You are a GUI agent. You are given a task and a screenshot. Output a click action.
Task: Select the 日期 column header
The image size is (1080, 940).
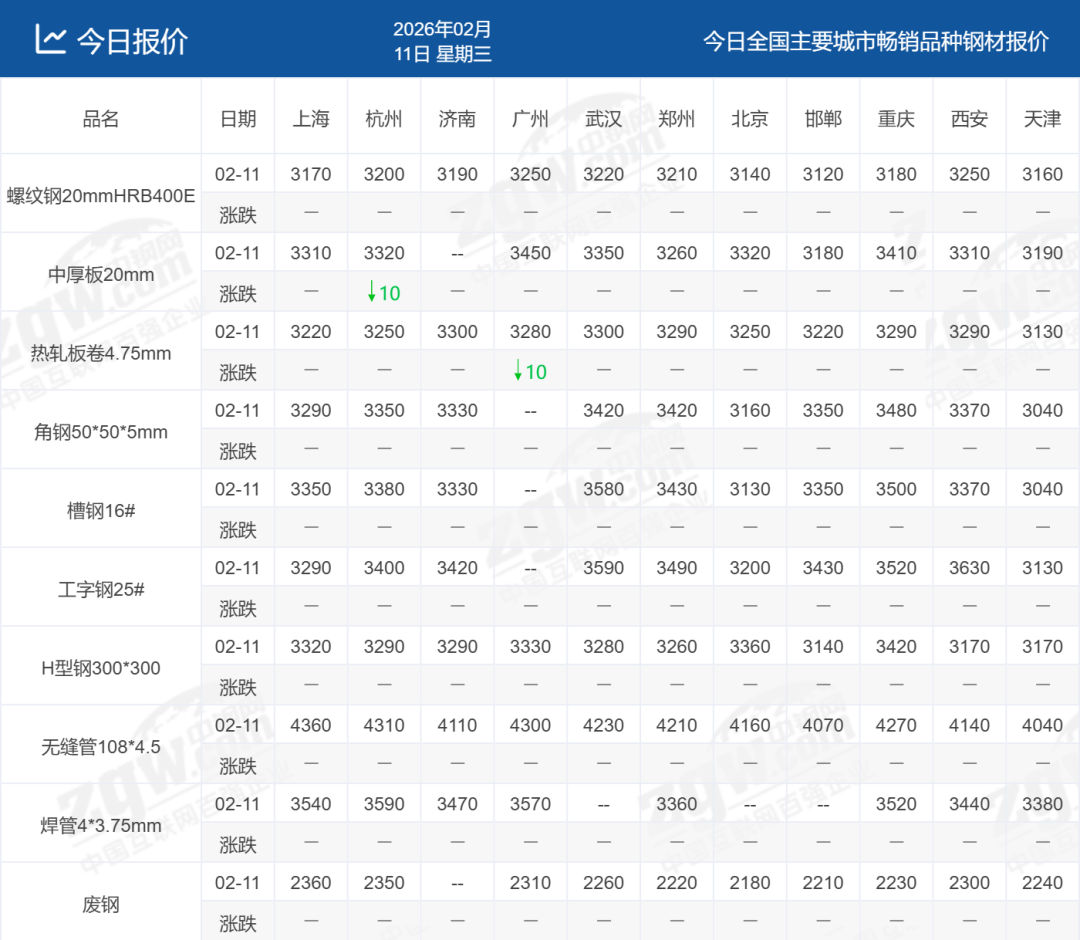click(237, 119)
